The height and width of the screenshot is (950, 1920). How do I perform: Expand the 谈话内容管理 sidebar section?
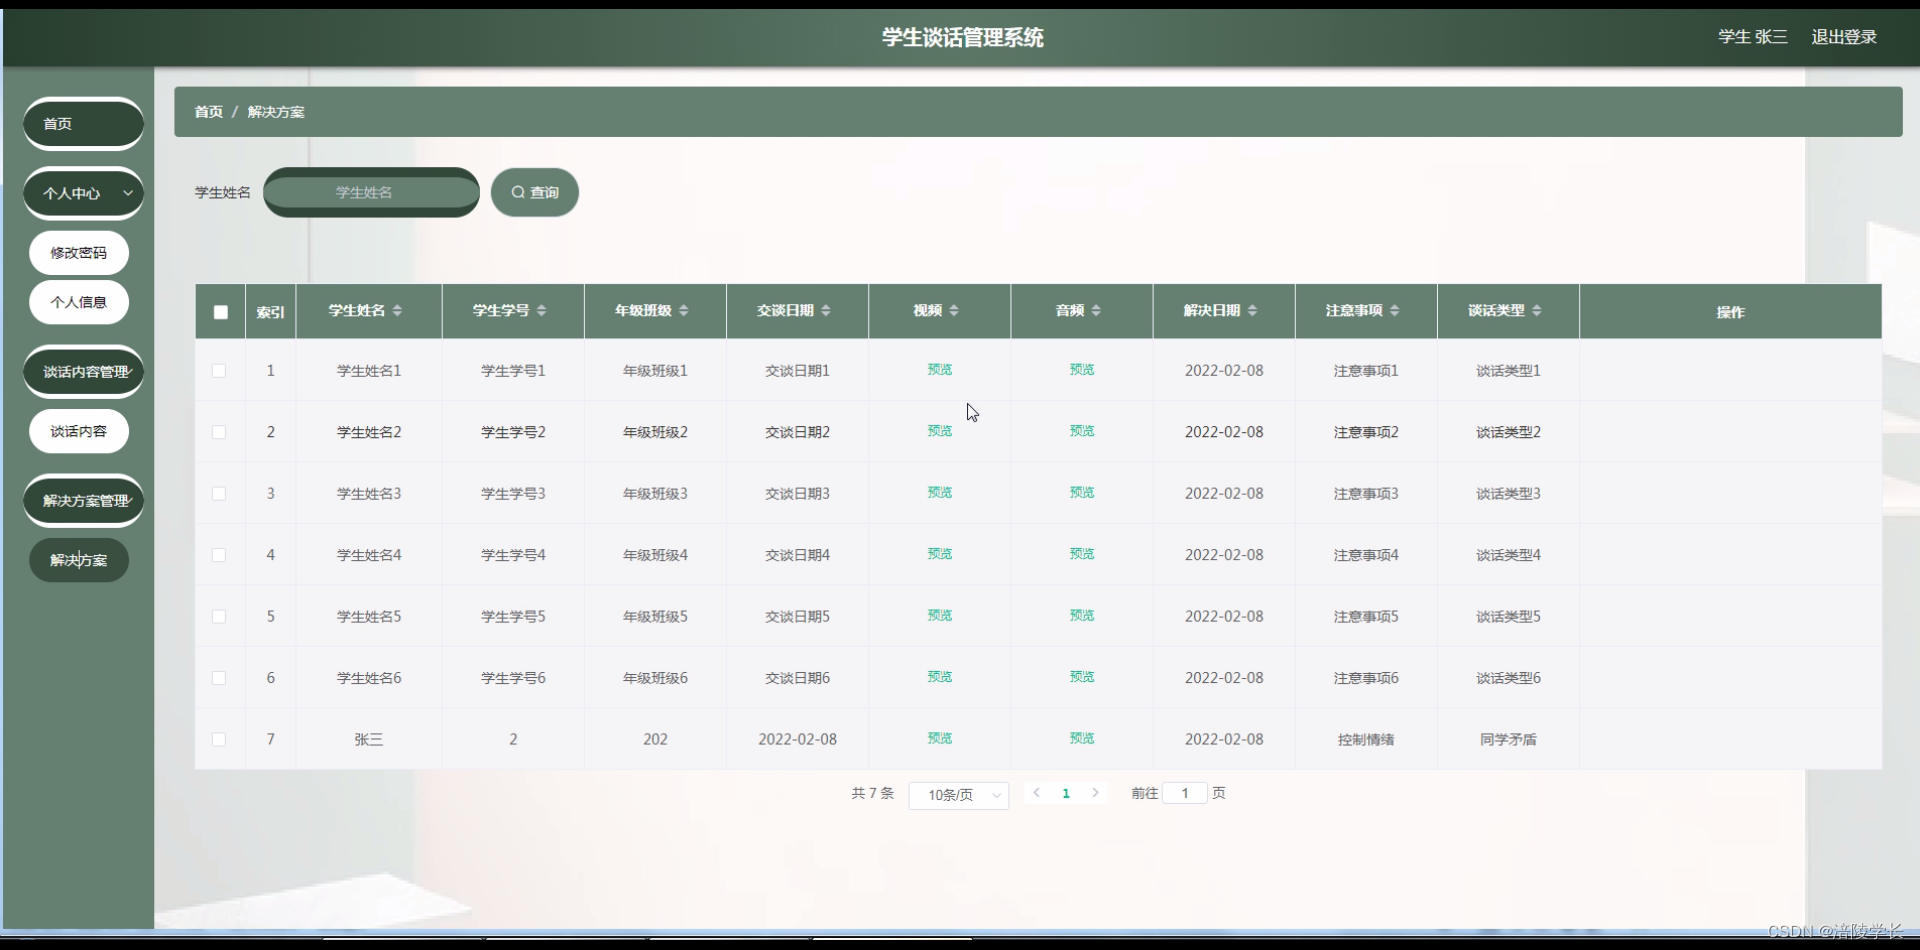click(x=83, y=371)
